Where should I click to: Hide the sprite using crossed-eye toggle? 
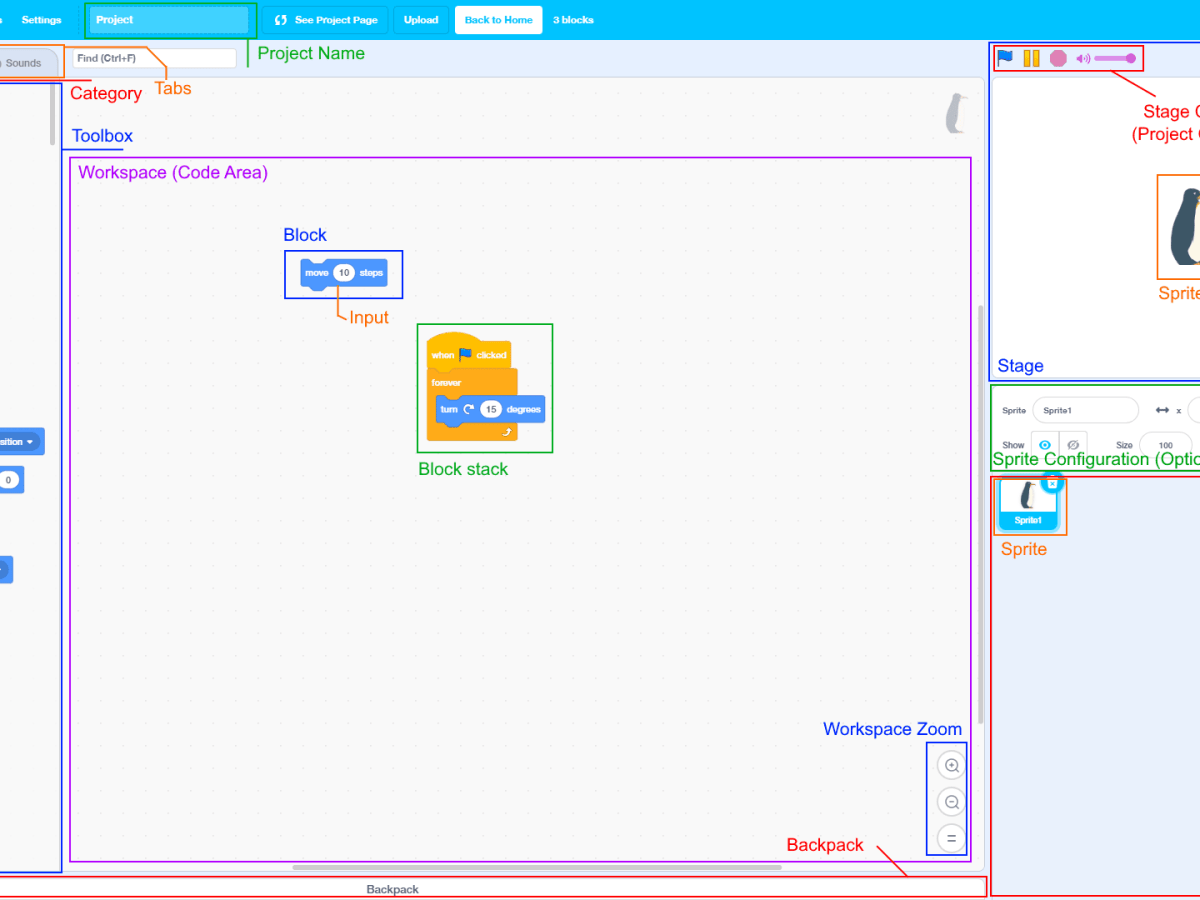[1073, 445]
